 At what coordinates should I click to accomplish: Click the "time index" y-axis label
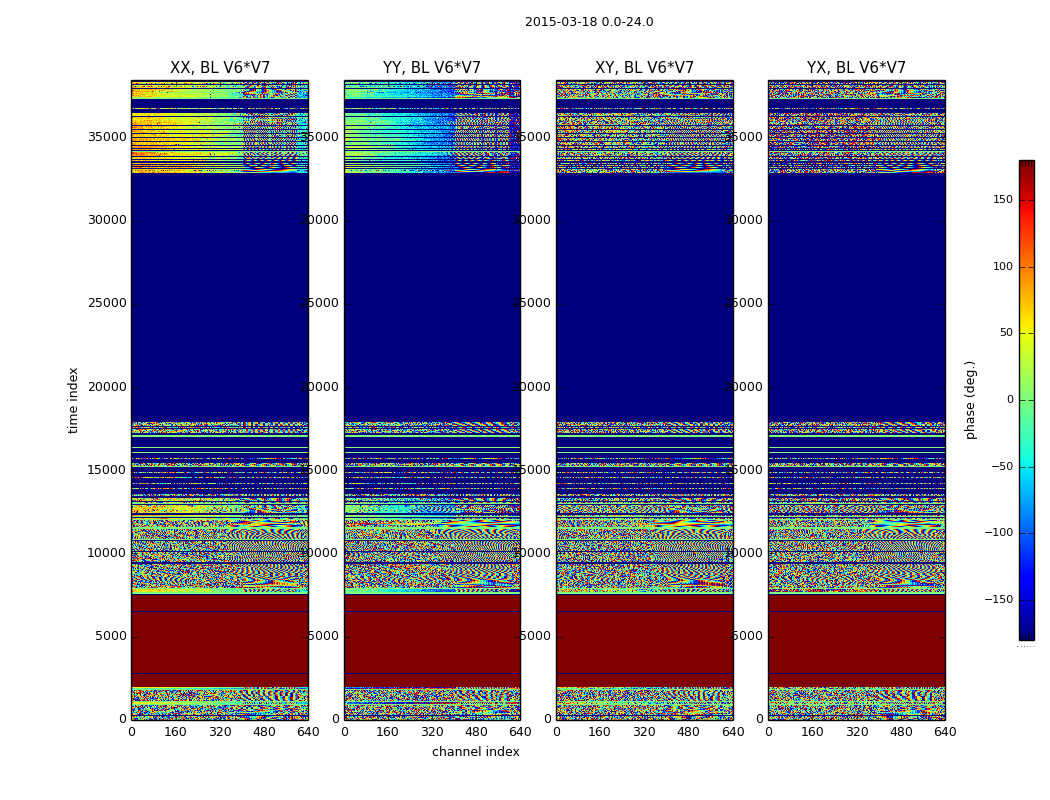pyautogui.click(x=73, y=399)
